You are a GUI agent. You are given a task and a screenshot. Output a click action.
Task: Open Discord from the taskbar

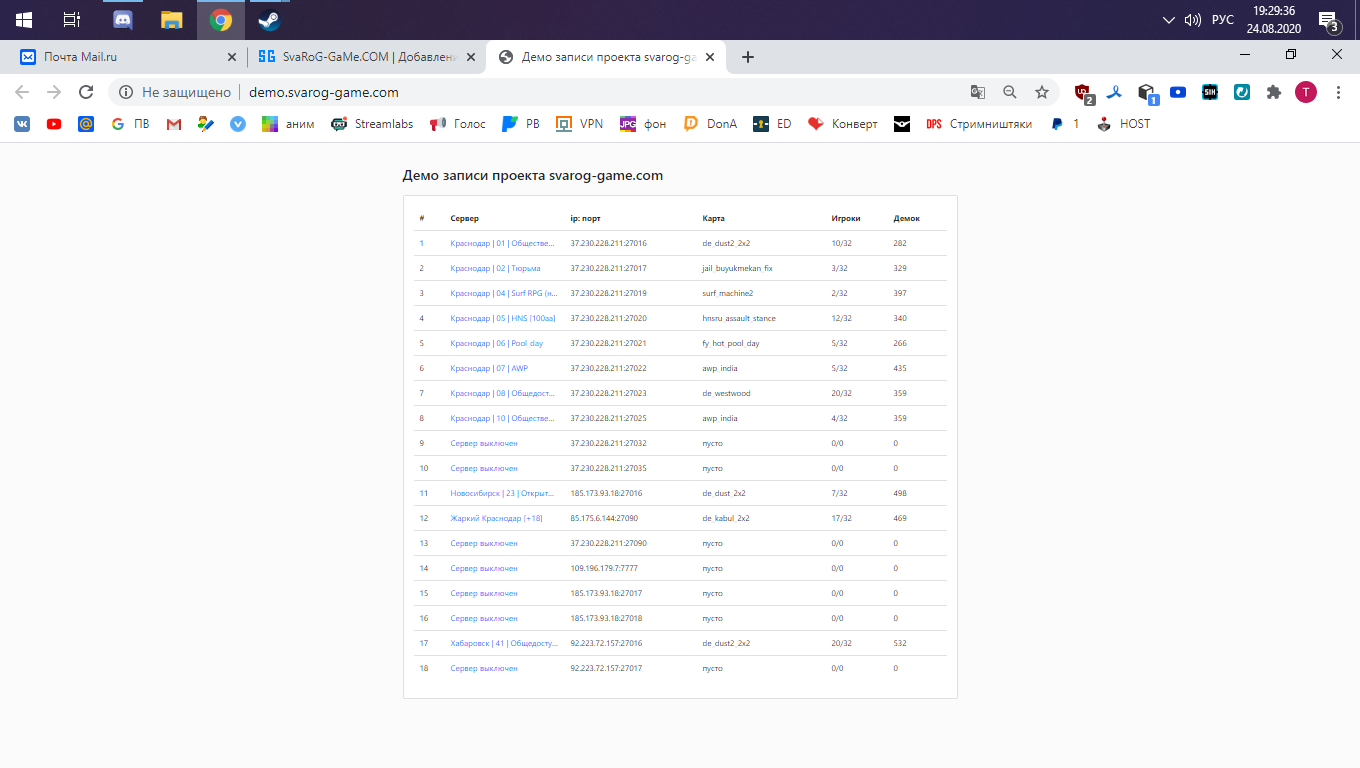(x=123, y=19)
